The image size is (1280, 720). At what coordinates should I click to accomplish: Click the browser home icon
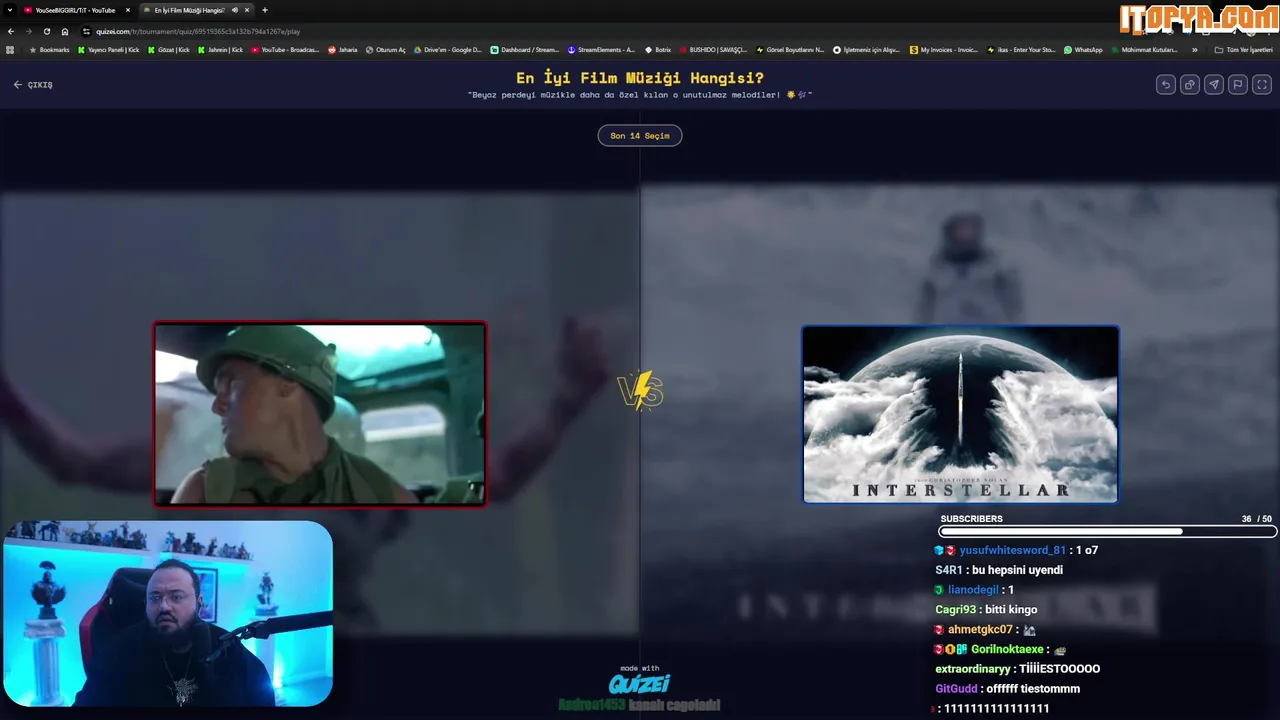(x=65, y=31)
